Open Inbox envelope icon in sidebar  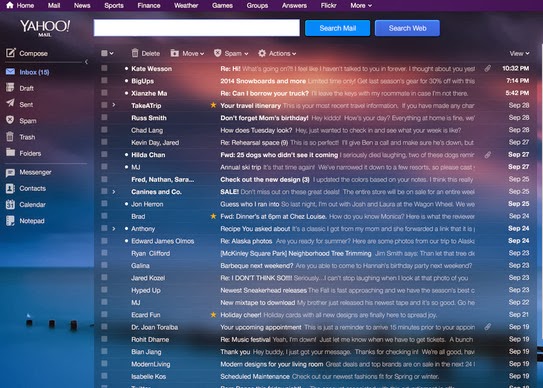[10, 71]
